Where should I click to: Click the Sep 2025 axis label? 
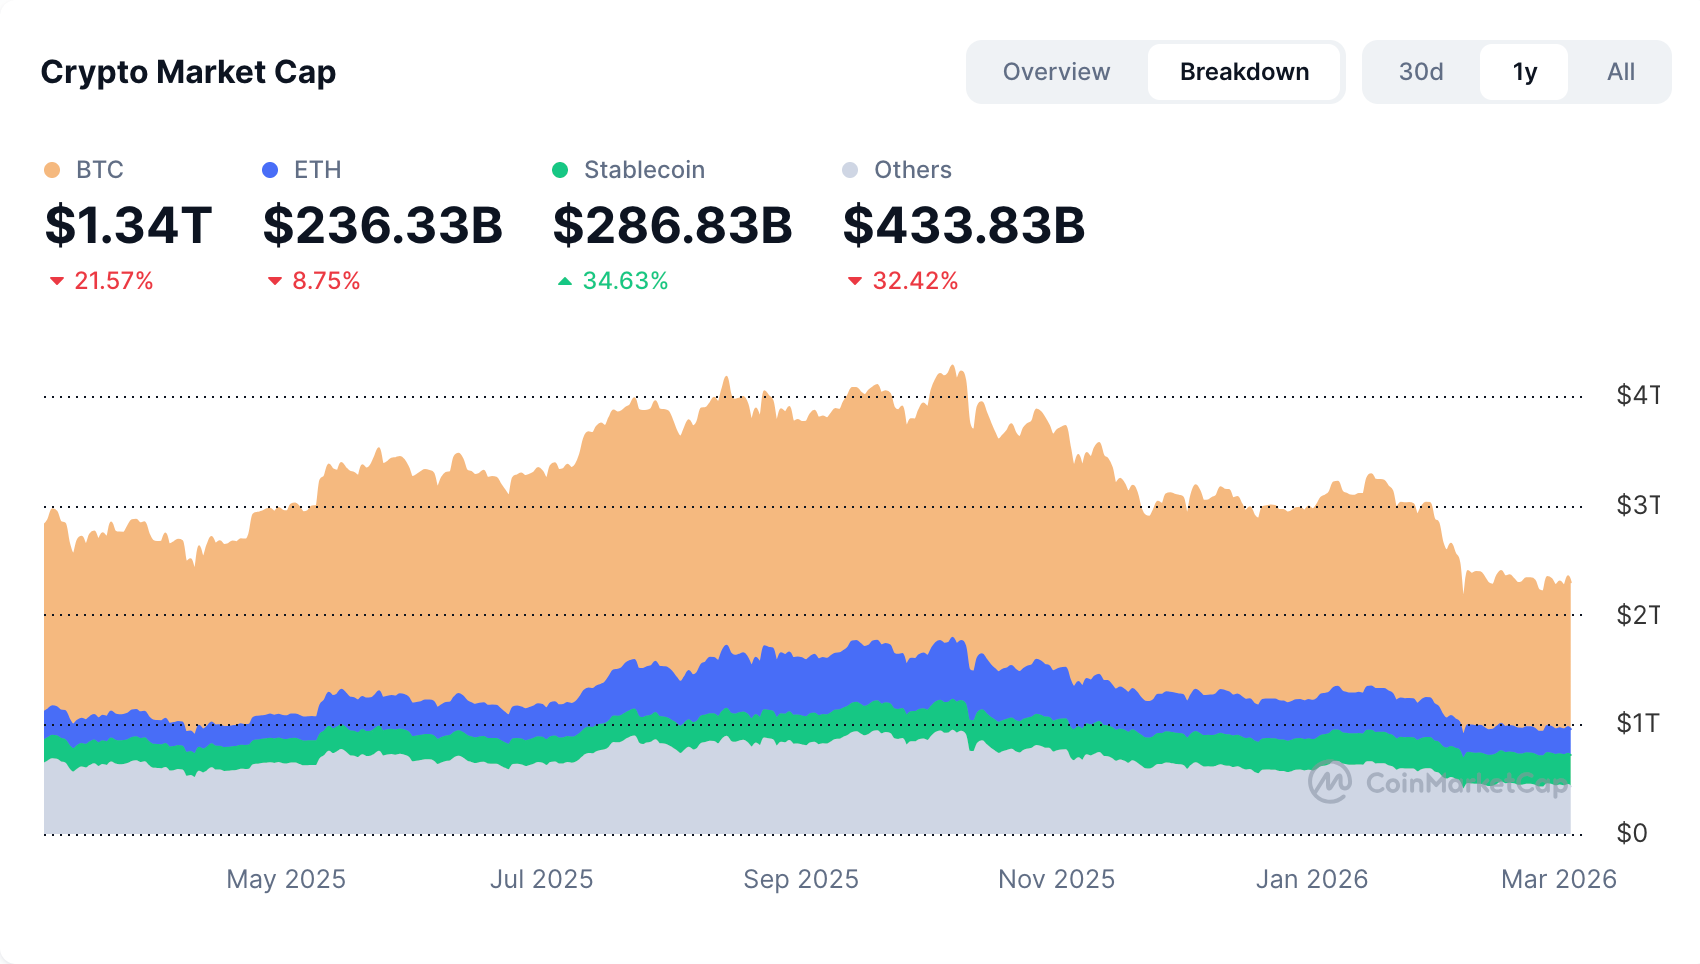pos(801,879)
